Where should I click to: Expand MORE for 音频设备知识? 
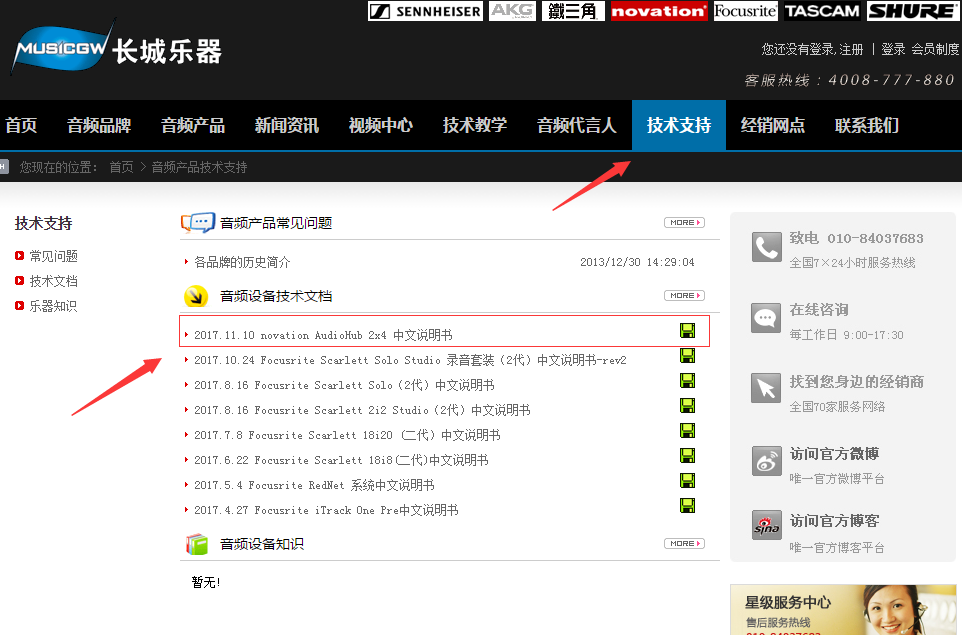coord(684,543)
